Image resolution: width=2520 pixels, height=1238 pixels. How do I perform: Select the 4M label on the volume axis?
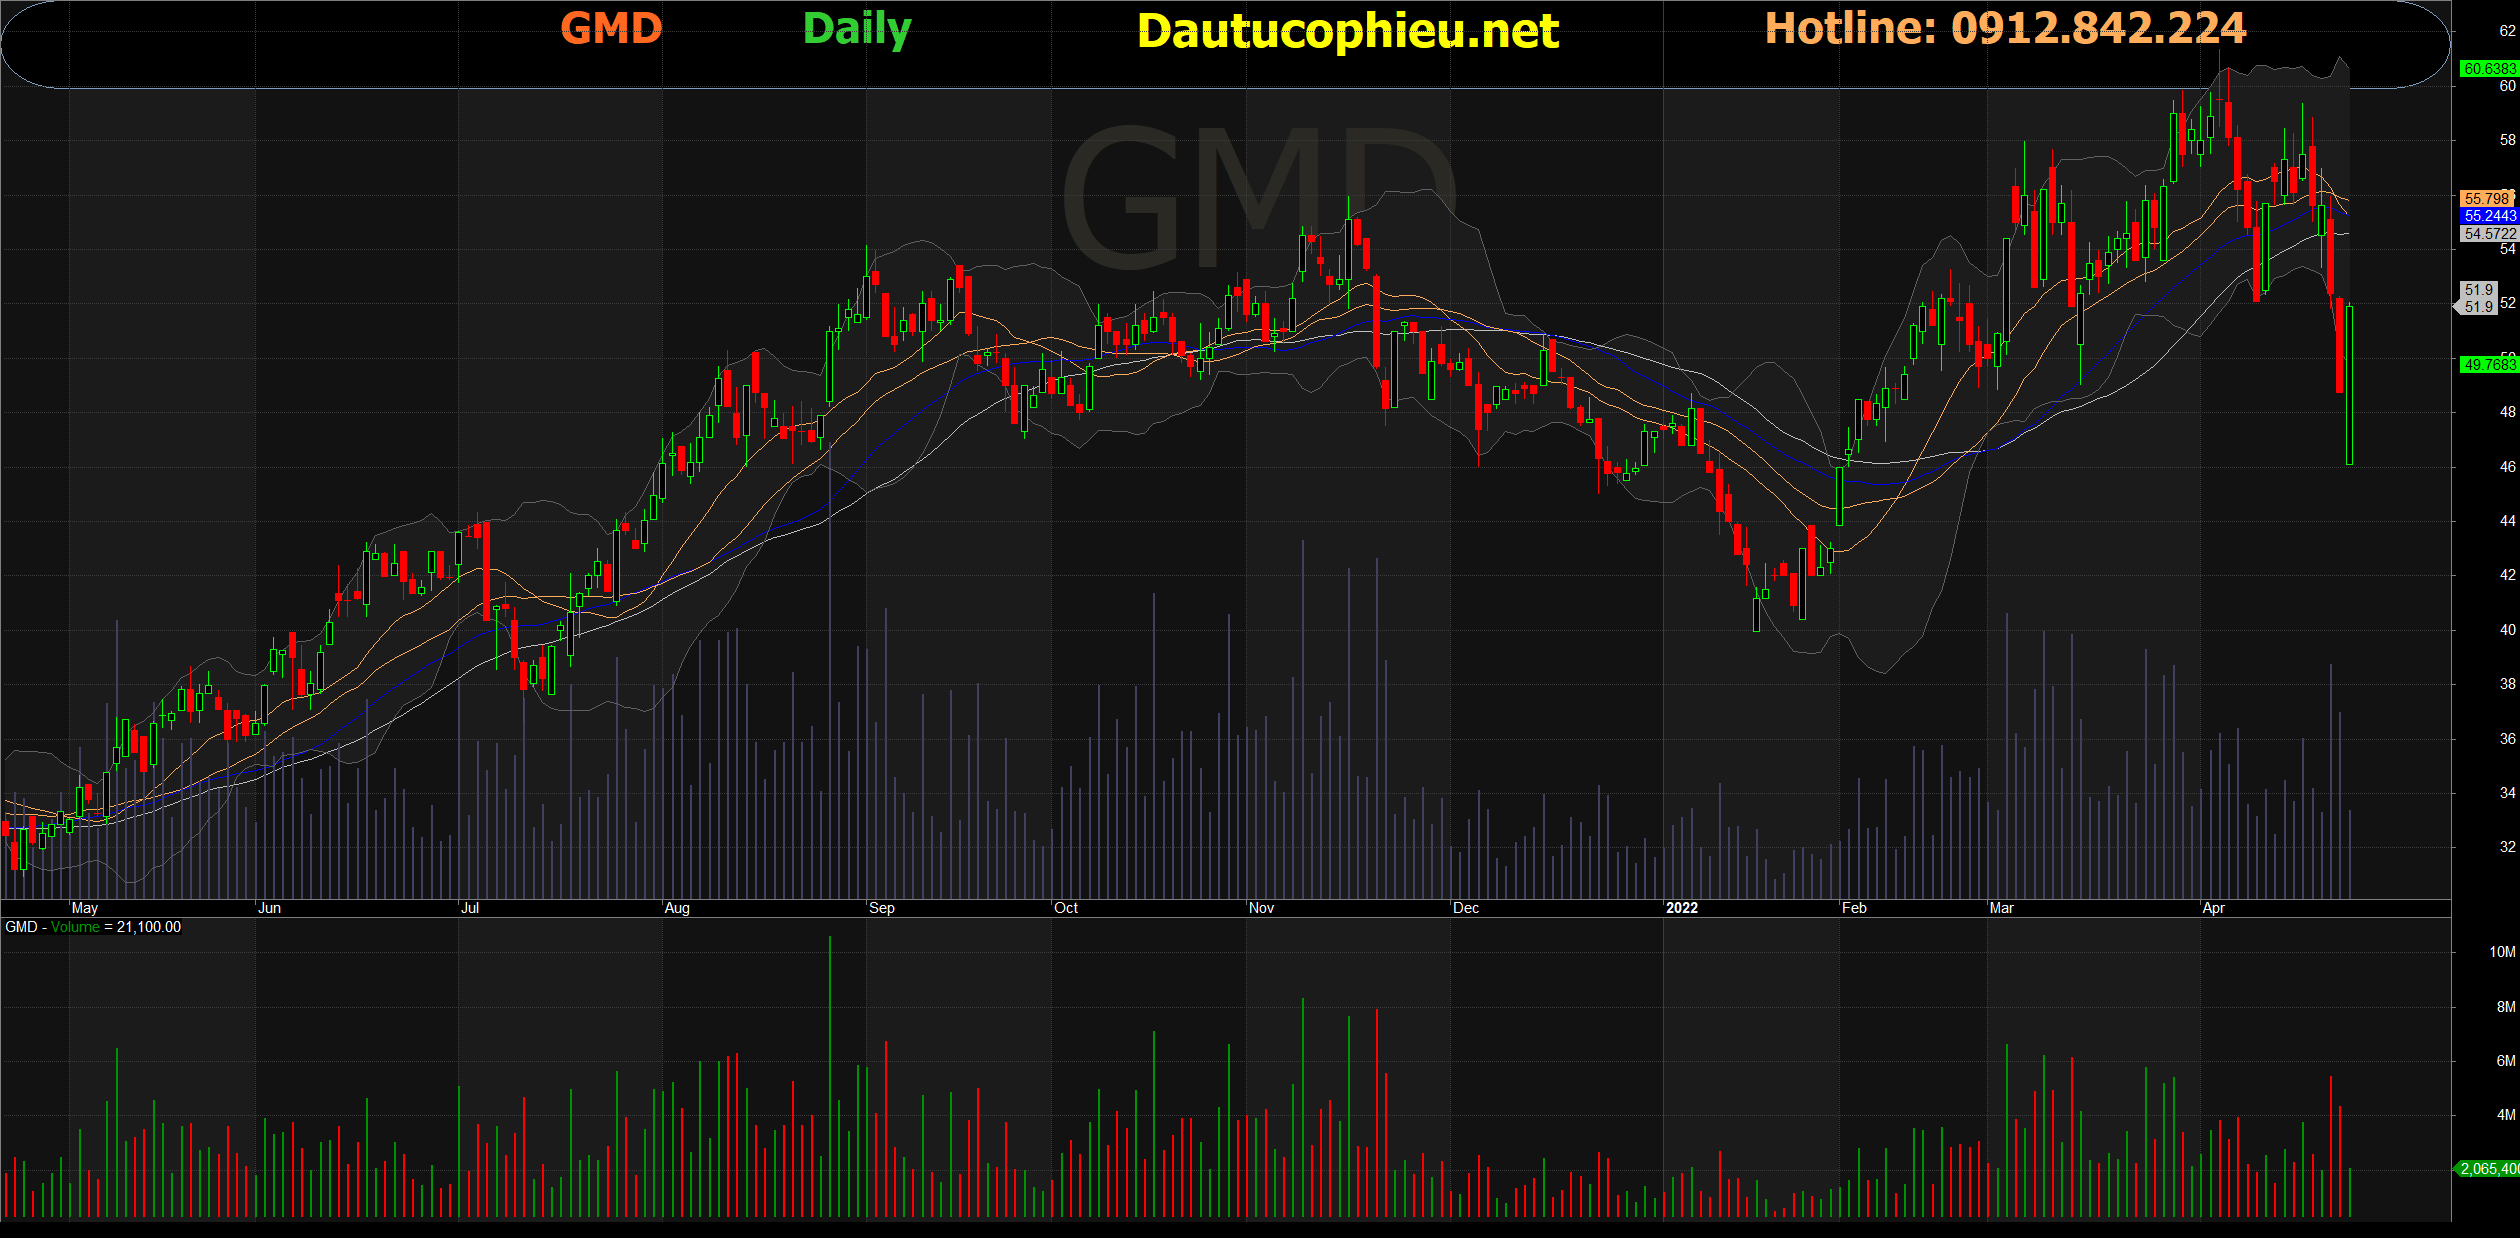point(2506,1115)
